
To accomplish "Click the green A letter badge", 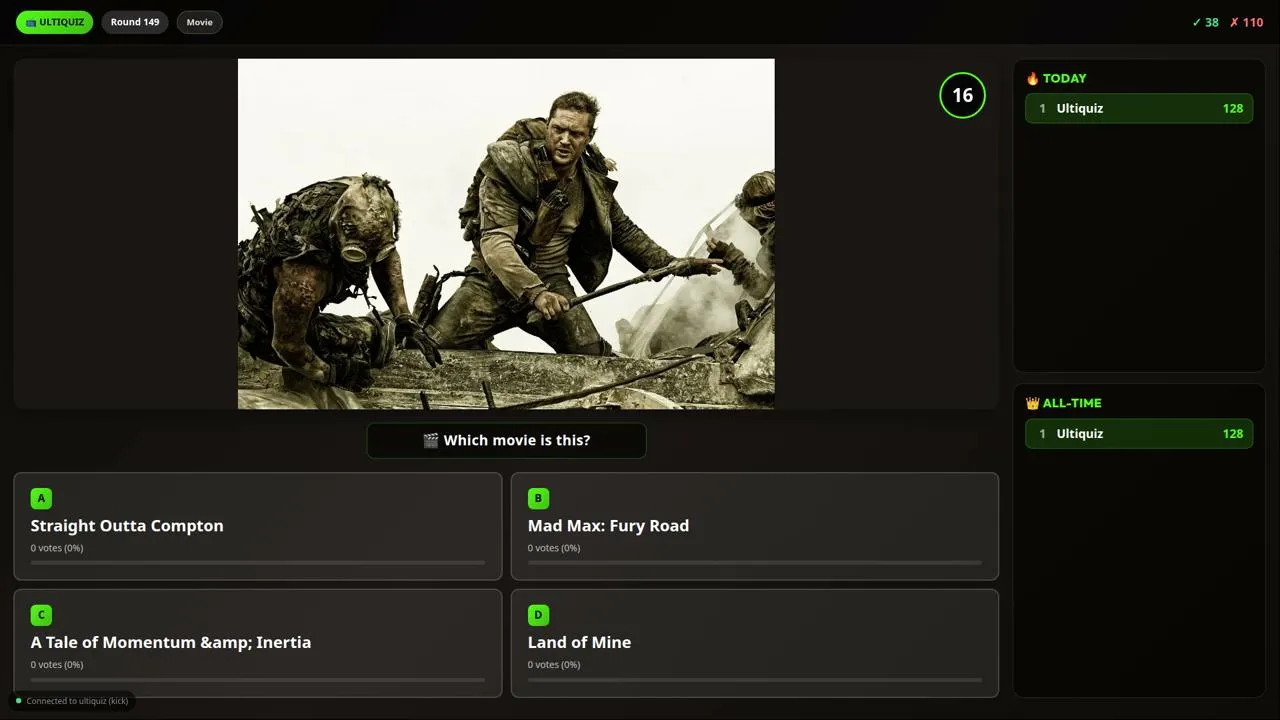I will point(41,498).
